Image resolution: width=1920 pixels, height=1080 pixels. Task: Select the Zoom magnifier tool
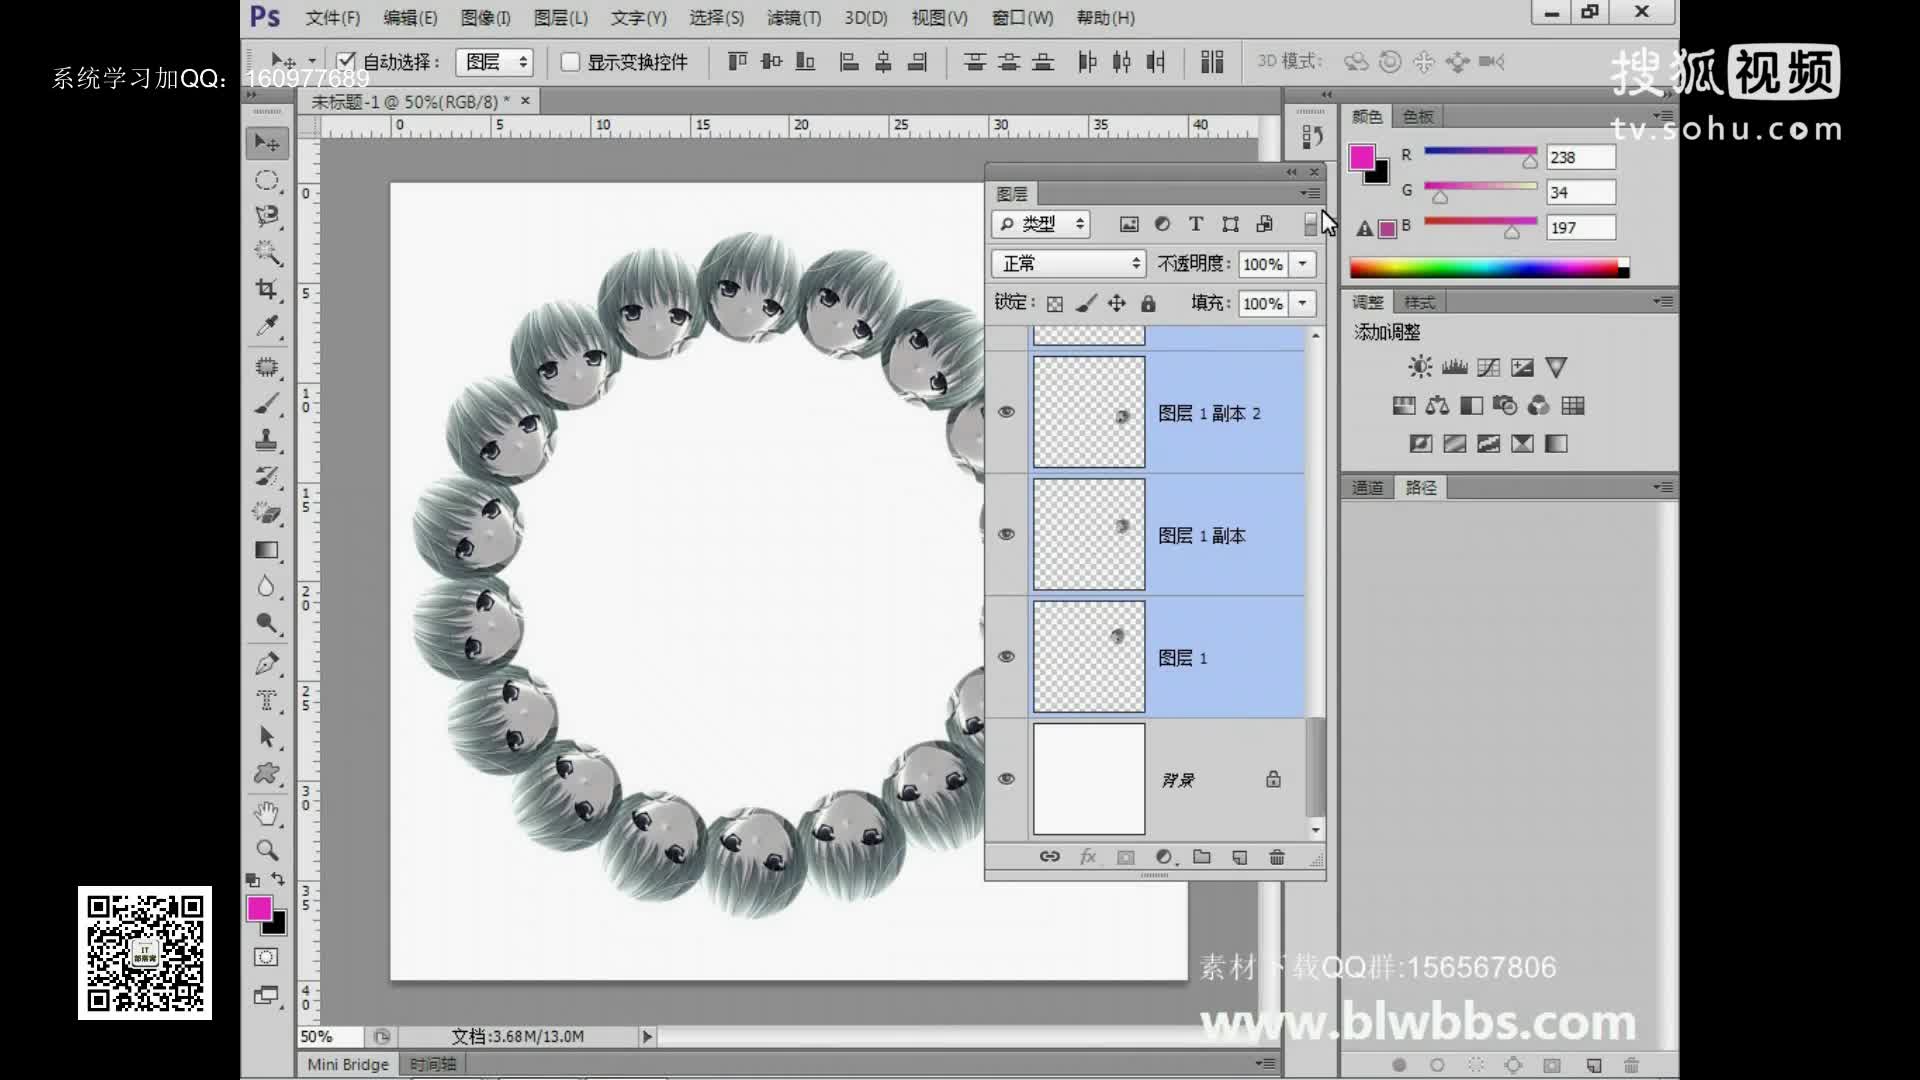[267, 850]
